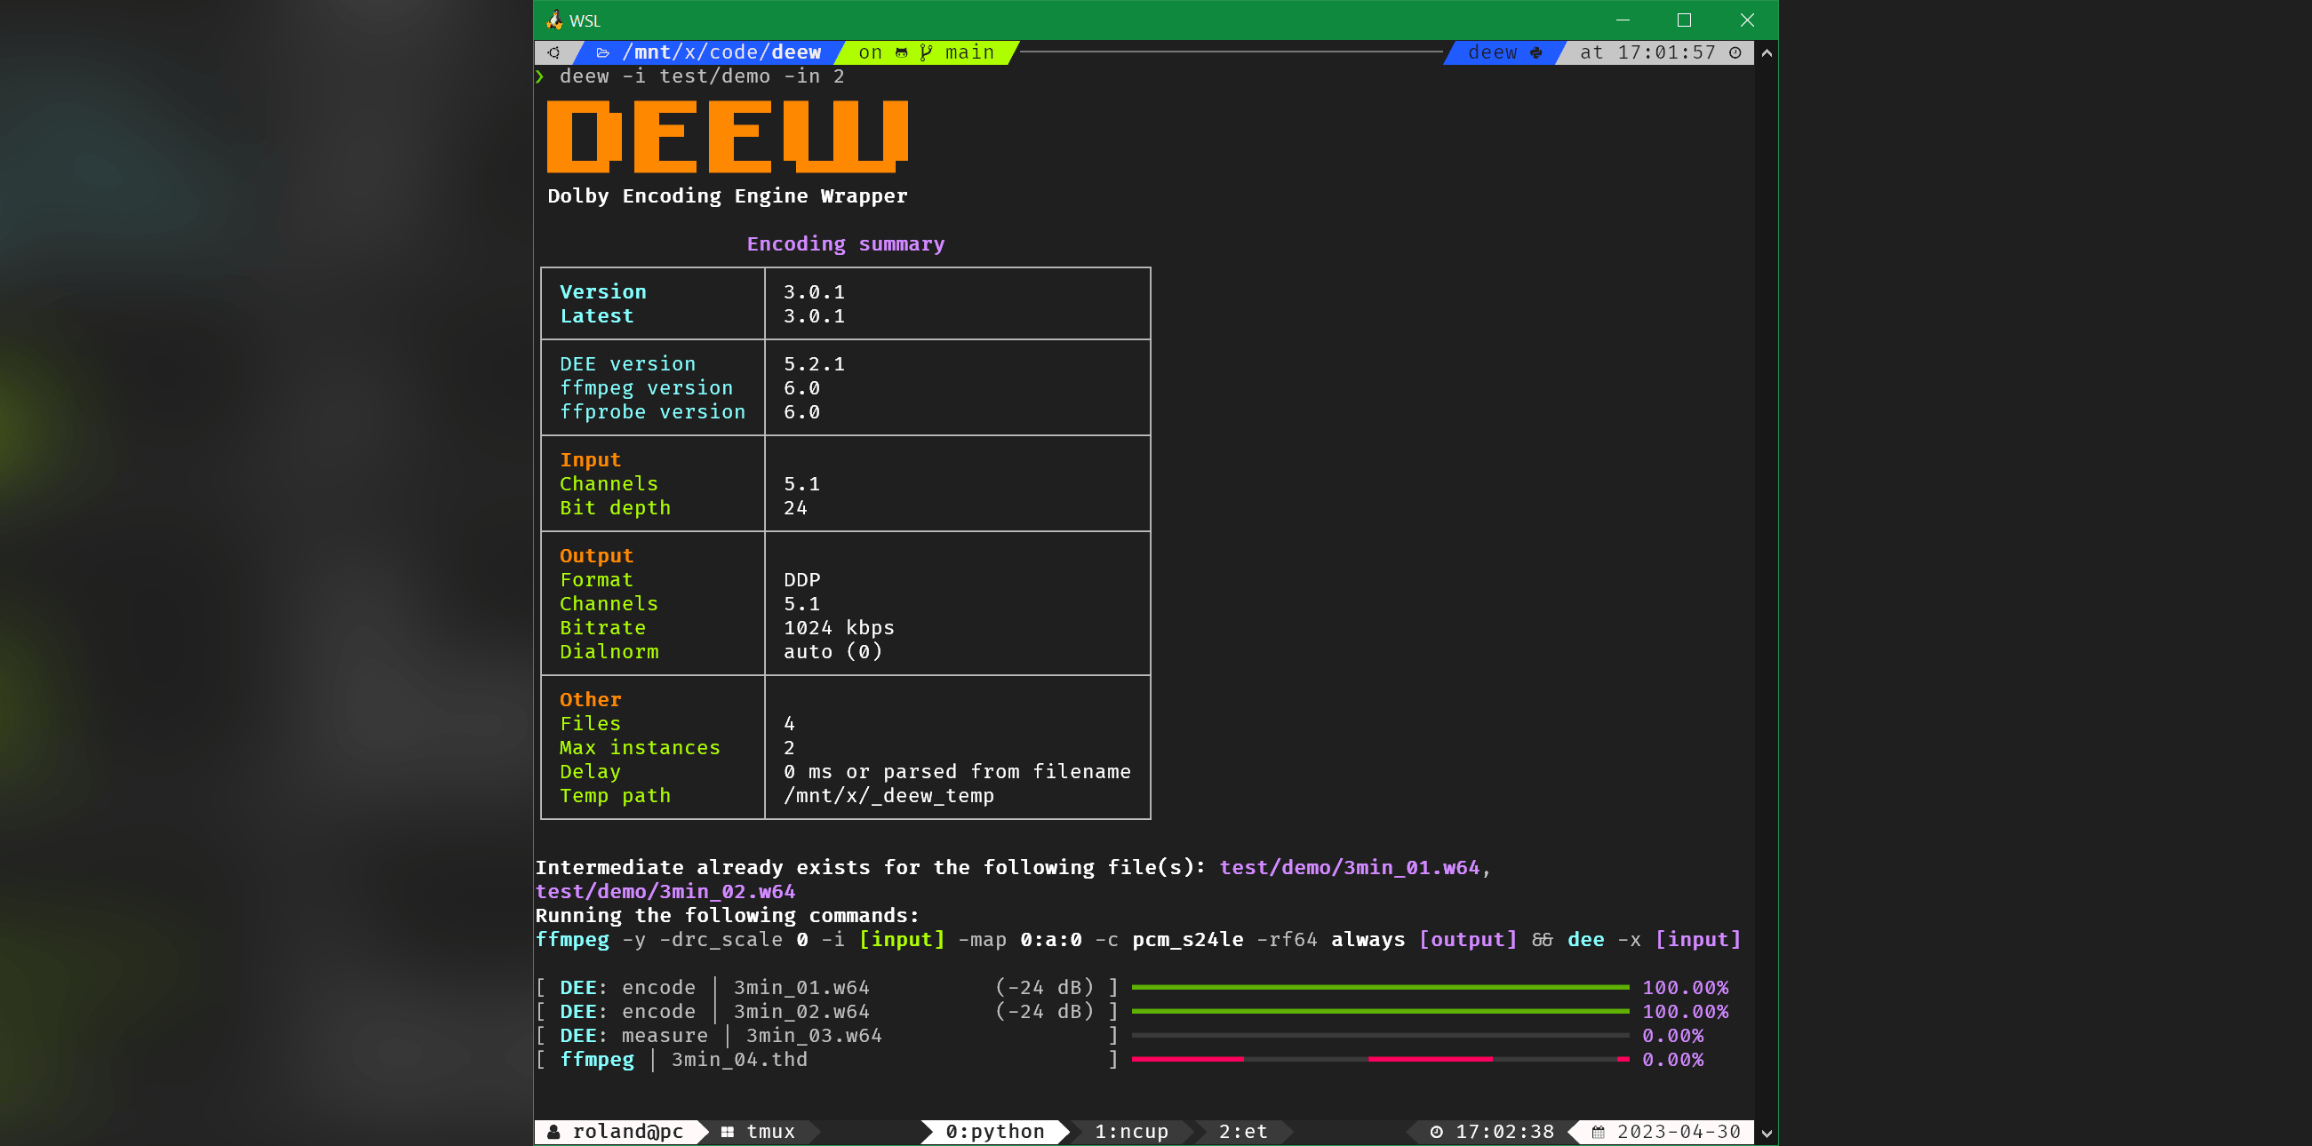Screen dimensions: 2312x1146
Task: Click the WSL penguin icon in the title bar
Action: (554, 19)
